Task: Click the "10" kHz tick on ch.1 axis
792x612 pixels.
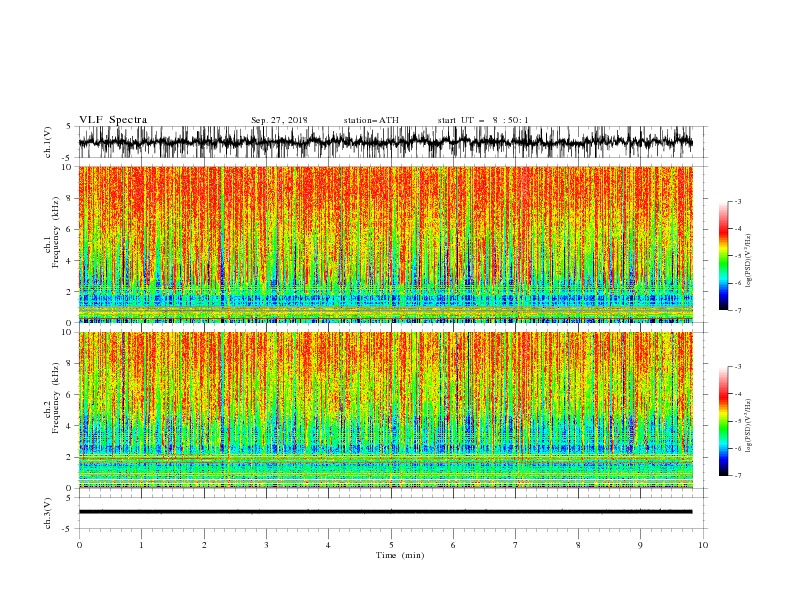Action: click(x=68, y=167)
